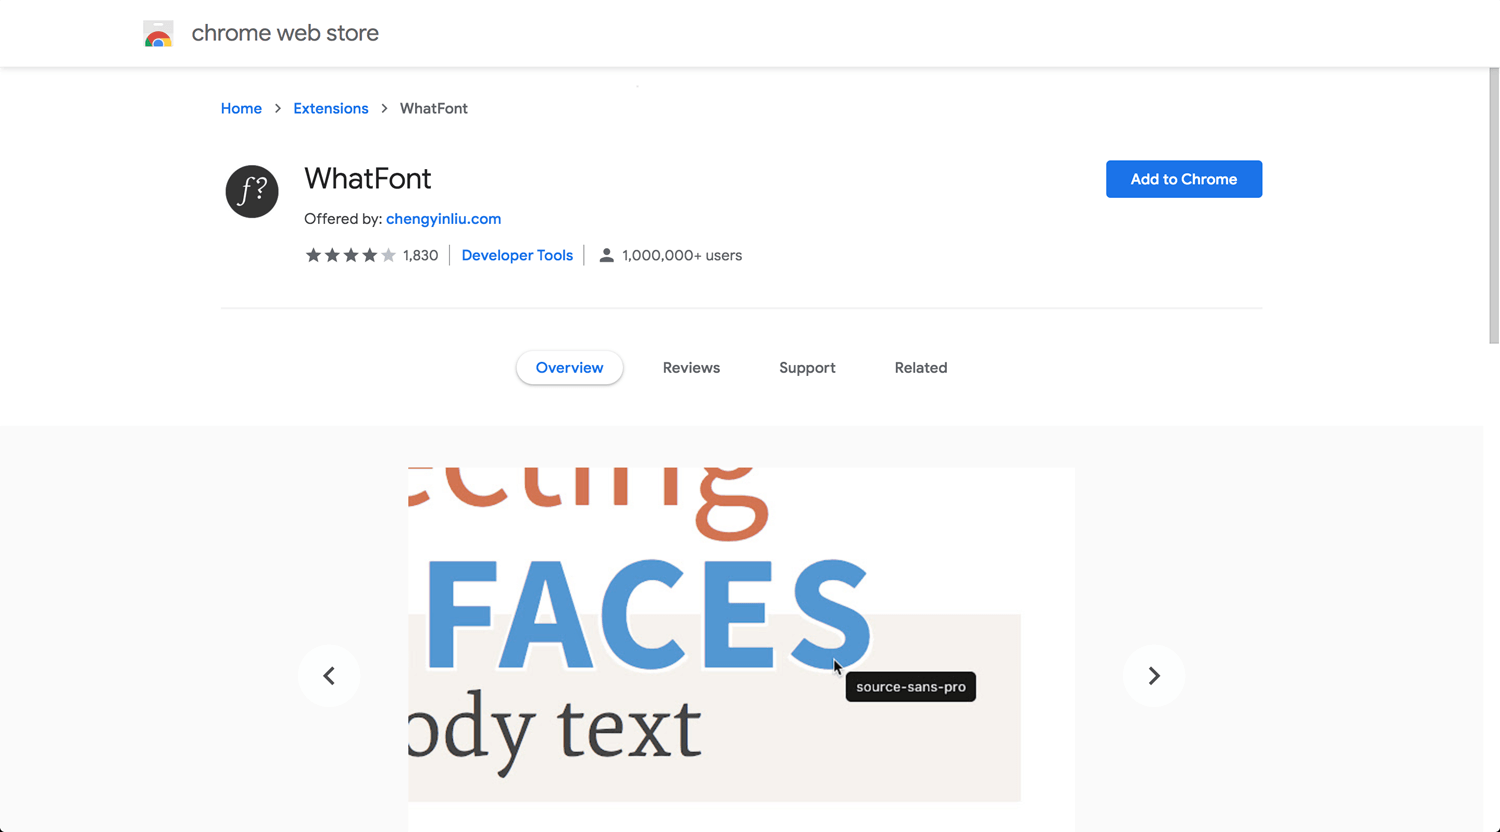
Task: Show the previous screenshot with left arrow
Action: [x=329, y=676]
